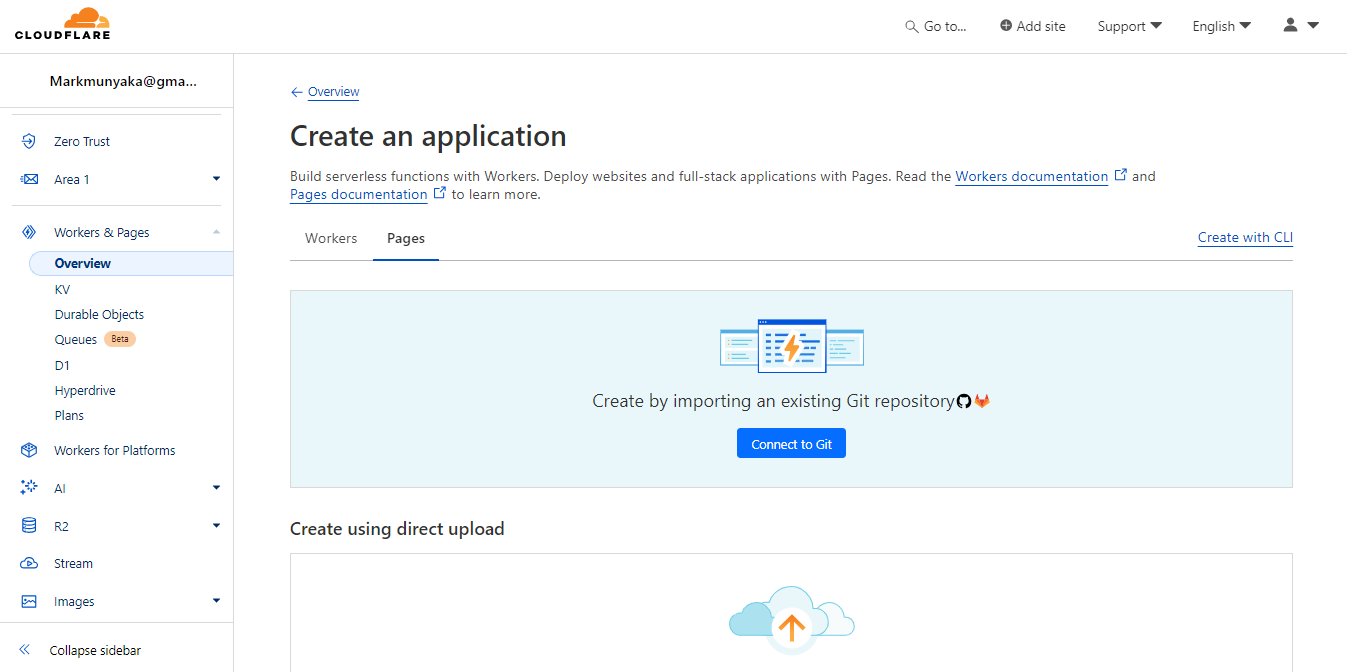
Task: Click the GitLab icon beside the GitHub icon
Action: pos(981,401)
